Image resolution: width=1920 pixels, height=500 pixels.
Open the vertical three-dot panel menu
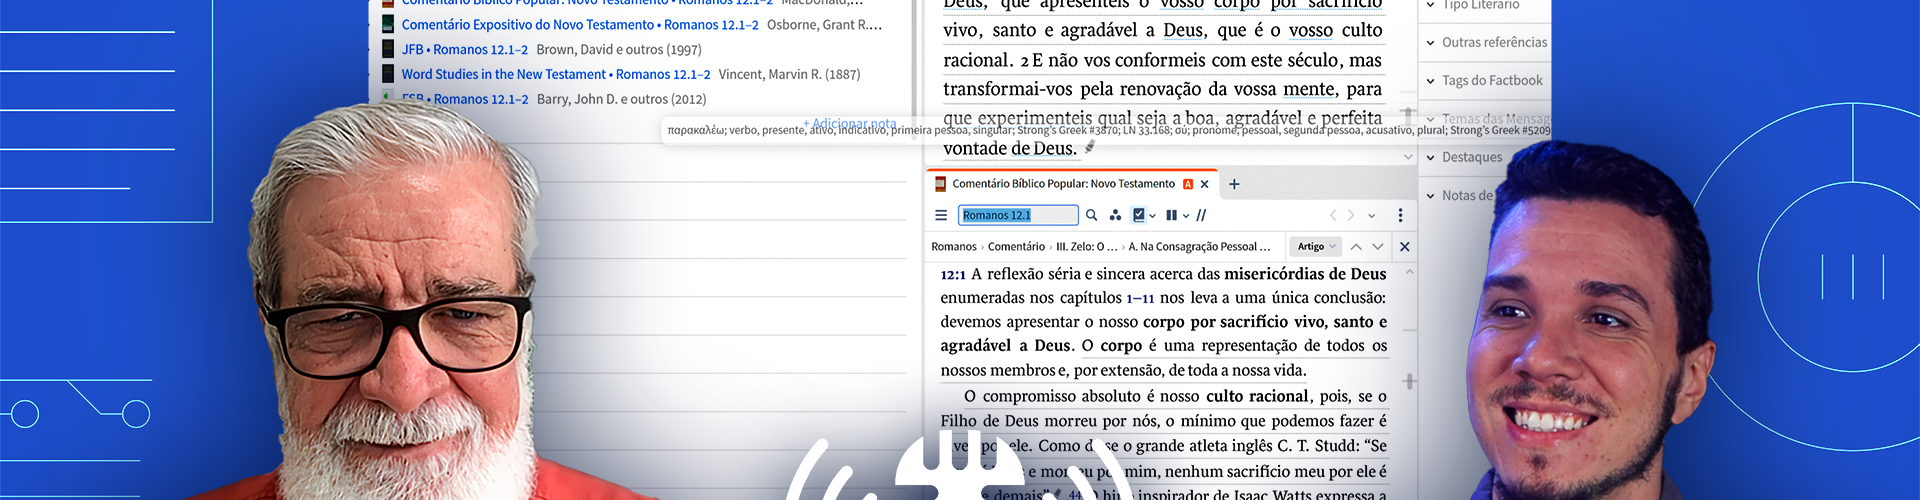(x=1400, y=215)
